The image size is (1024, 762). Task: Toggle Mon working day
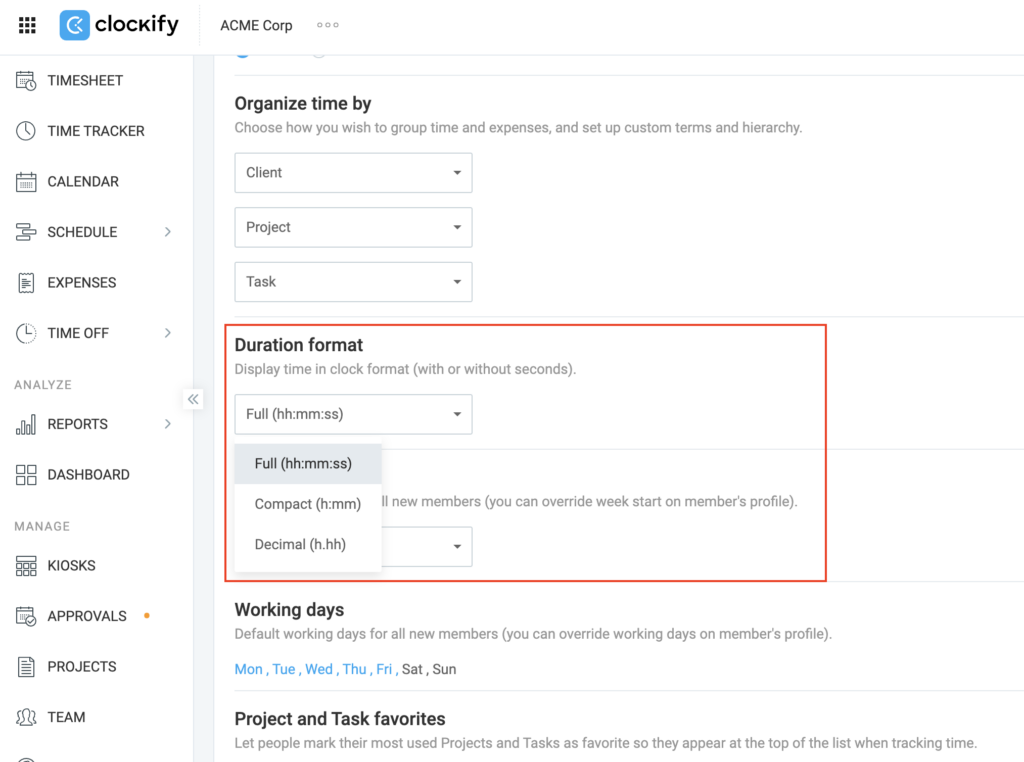point(248,669)
